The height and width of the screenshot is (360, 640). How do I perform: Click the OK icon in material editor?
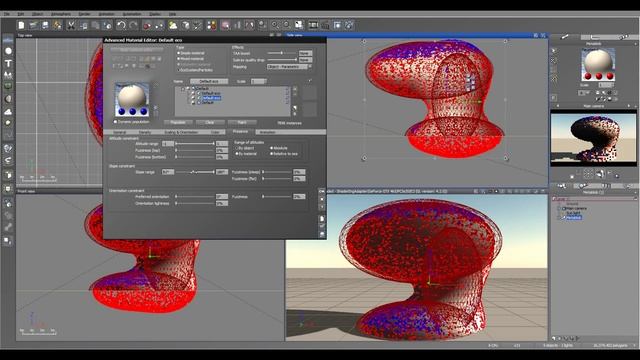tap(322, 191)
